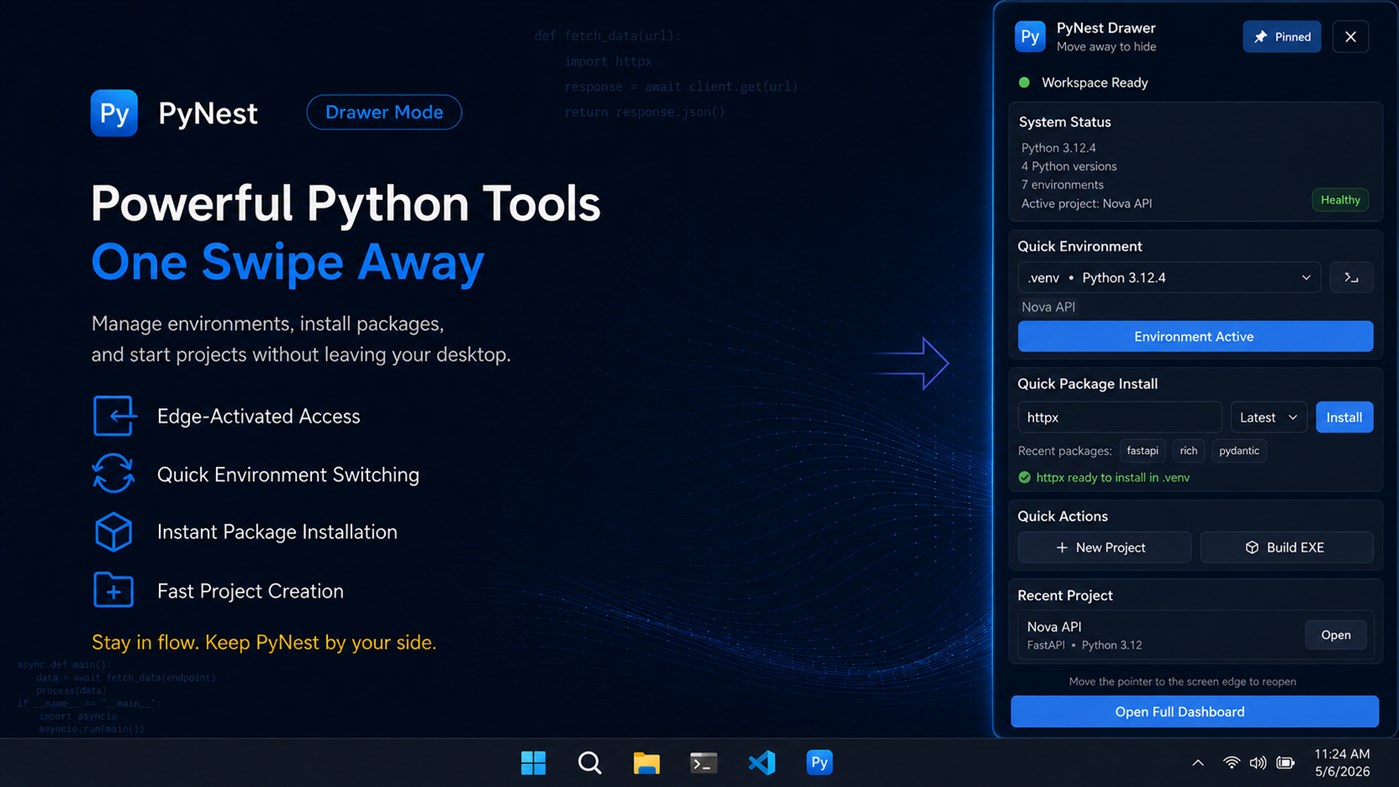The height and width of the screenshot is (787, 1399).
Task: Click the Edge-Activated Access arrow icon
Action: point(114,416)
